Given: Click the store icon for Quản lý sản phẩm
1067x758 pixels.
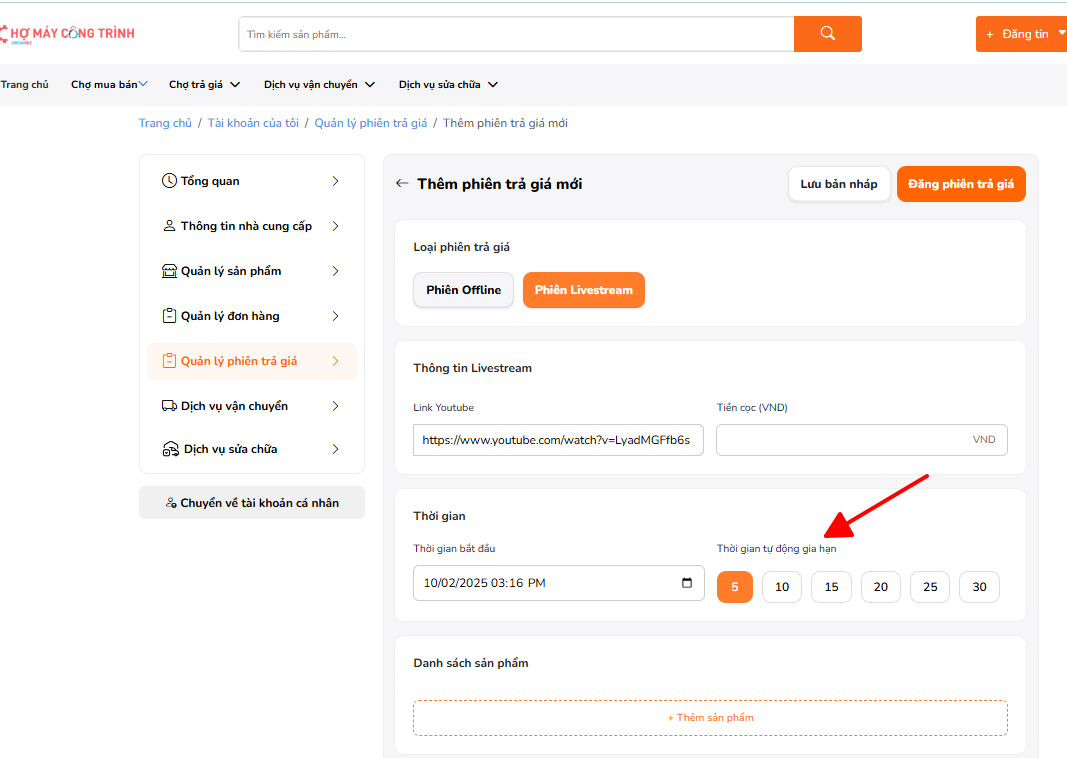Looking at the screenshot, I should (x=169, y=271).
